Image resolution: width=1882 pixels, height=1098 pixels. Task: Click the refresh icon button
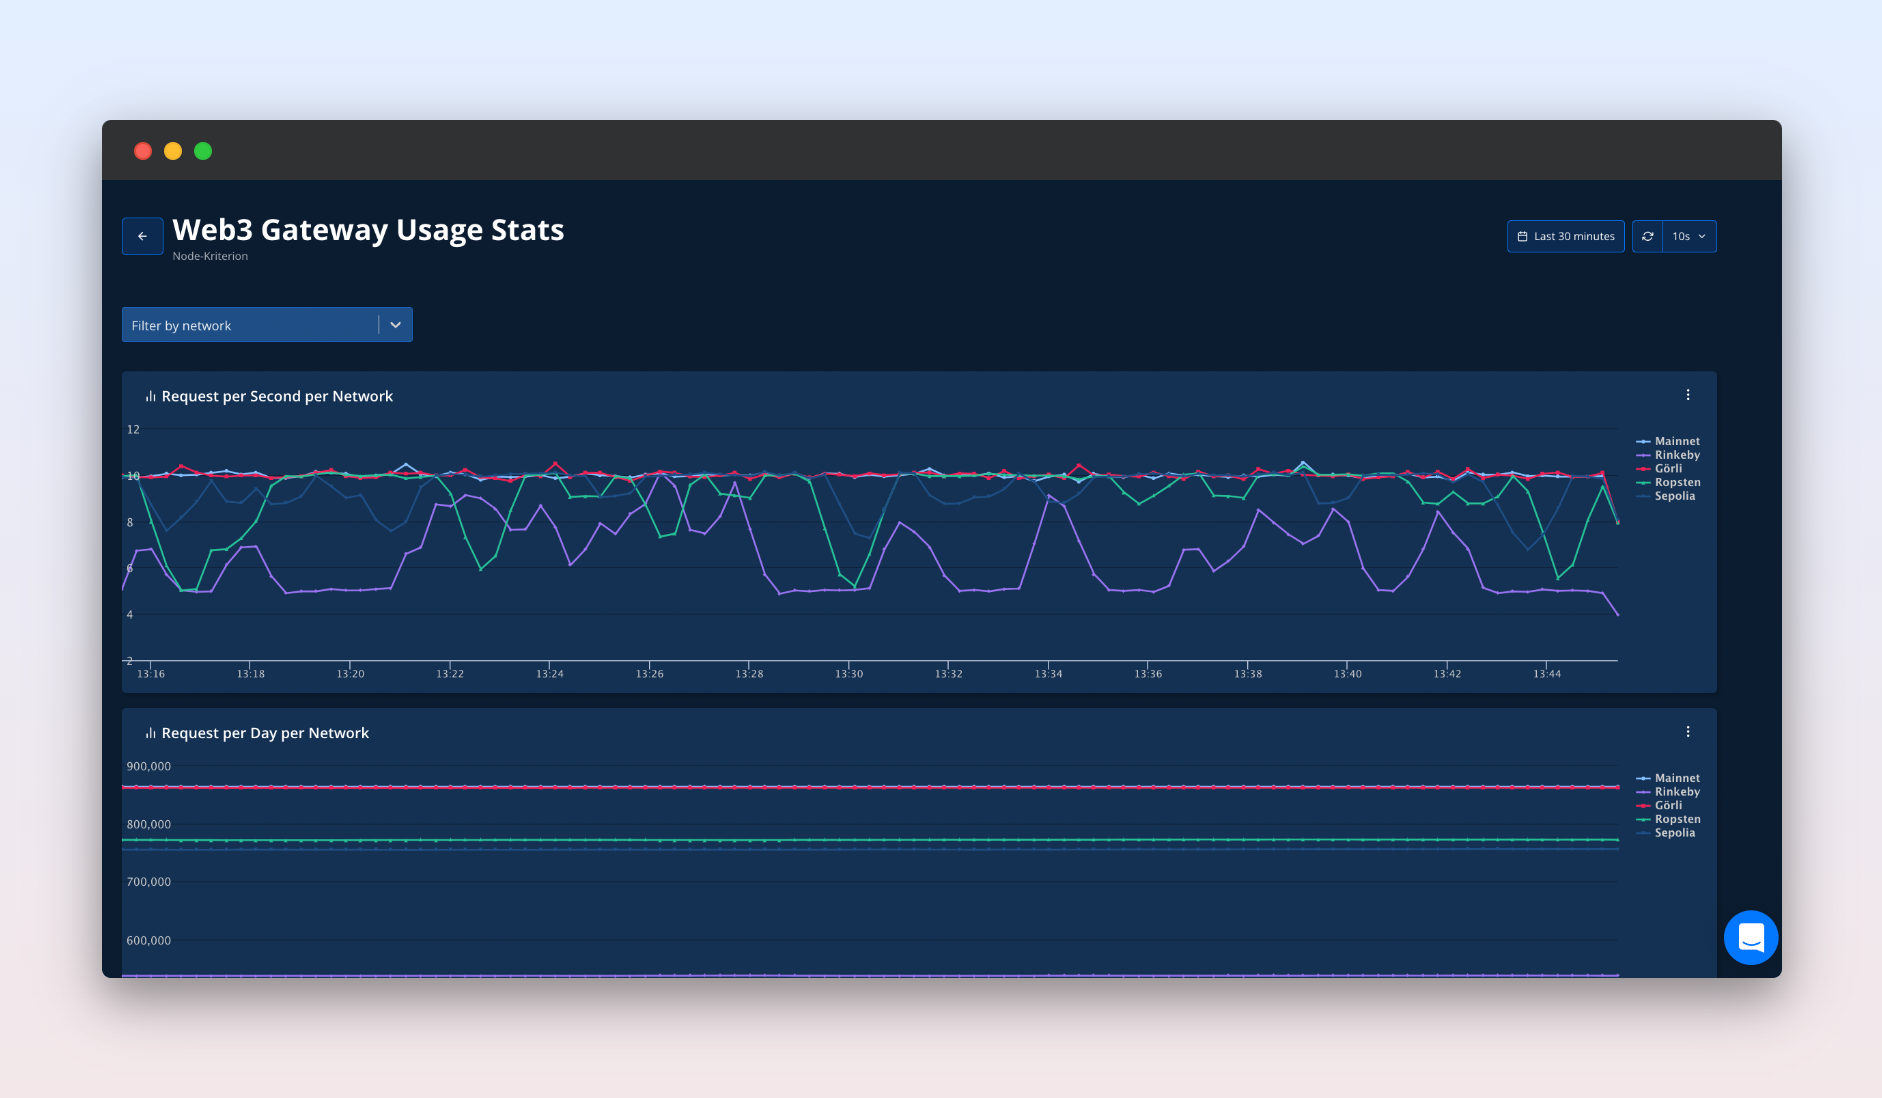pos(1647,236)
